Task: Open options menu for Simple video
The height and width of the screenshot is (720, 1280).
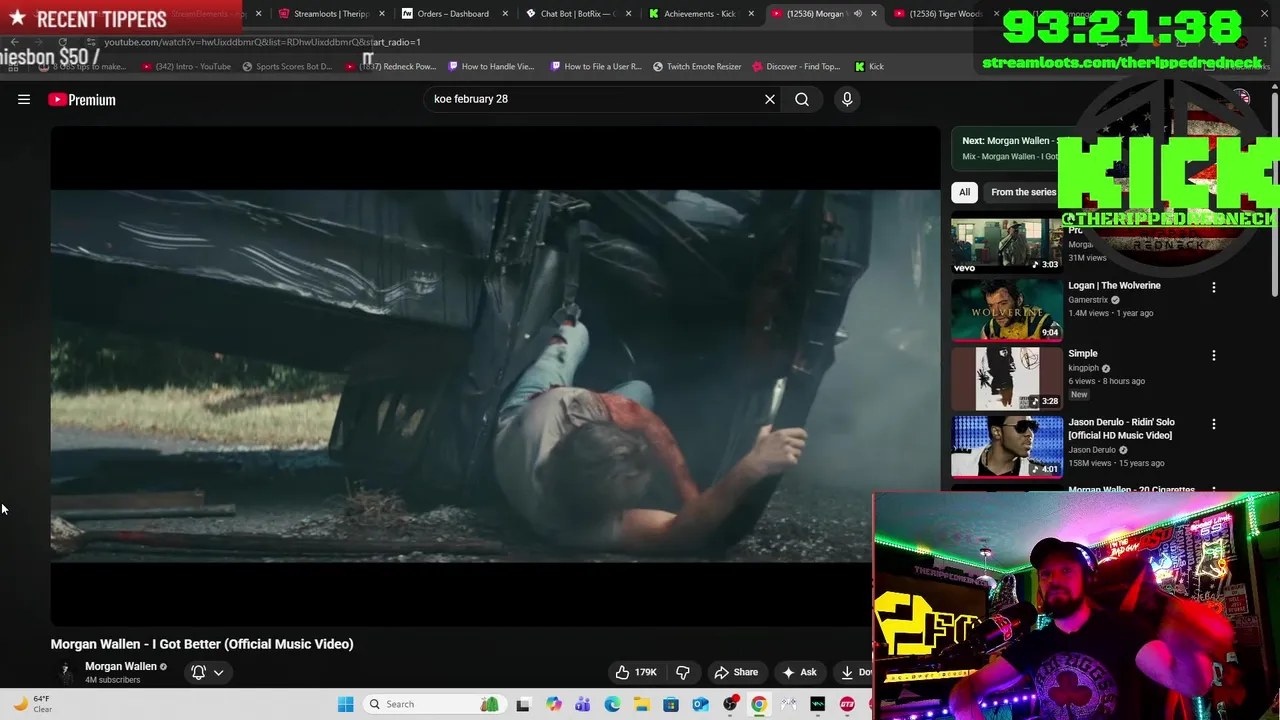Action: [1214, 355]
